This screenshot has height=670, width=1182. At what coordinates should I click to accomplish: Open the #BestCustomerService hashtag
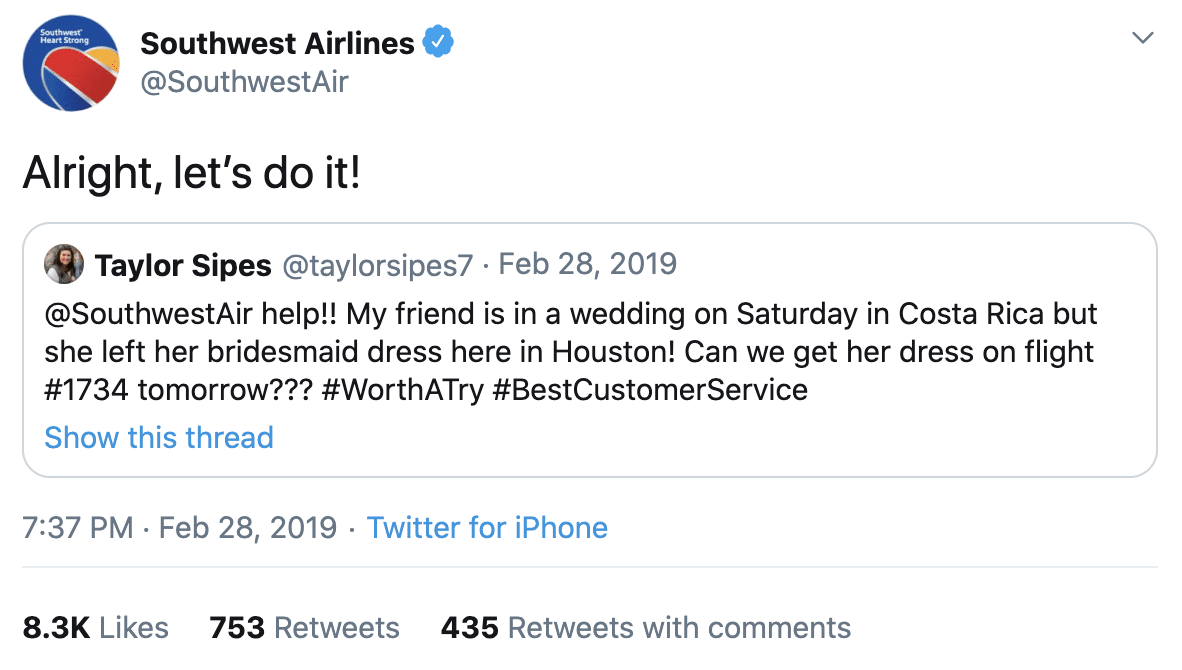click(x=650, y=388)
